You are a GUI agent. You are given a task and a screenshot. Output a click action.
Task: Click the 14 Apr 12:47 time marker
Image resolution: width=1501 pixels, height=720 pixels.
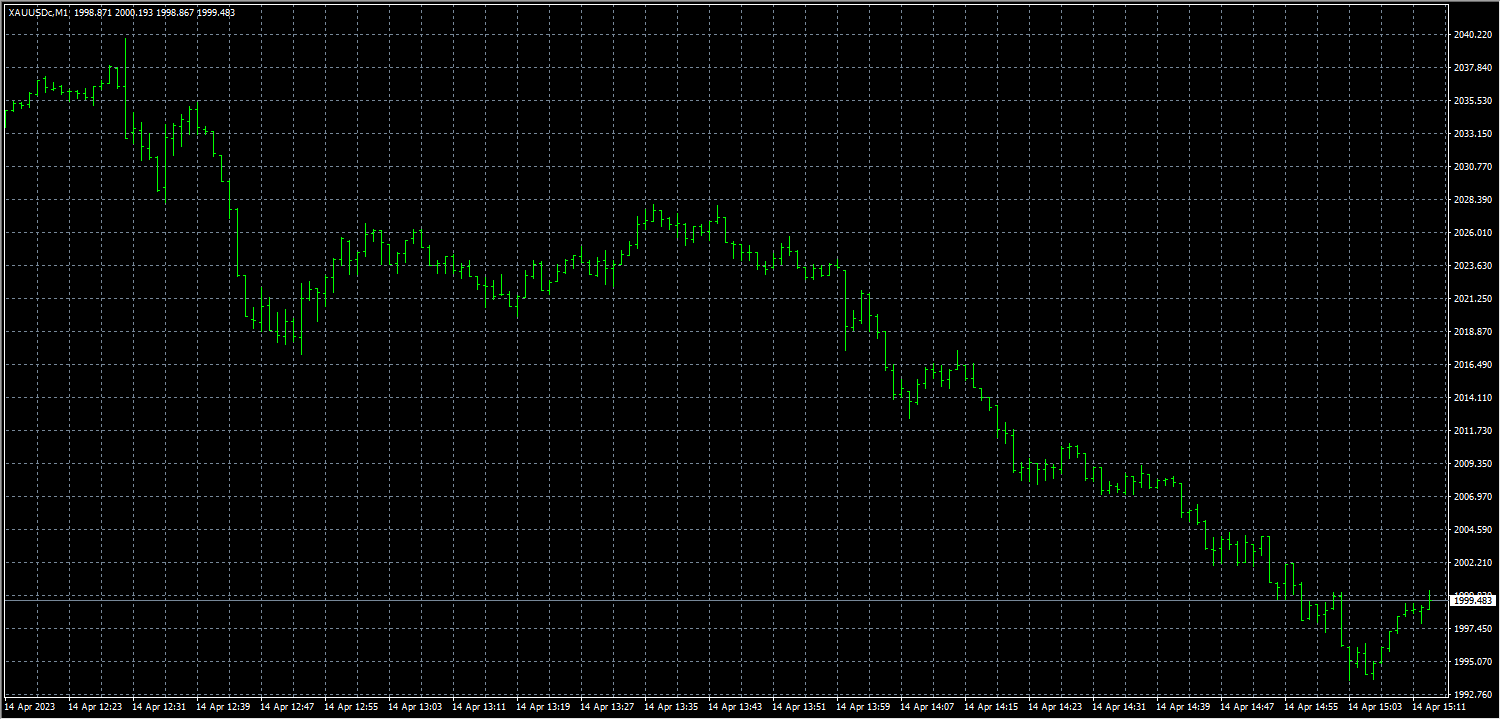tap(288, 707)
